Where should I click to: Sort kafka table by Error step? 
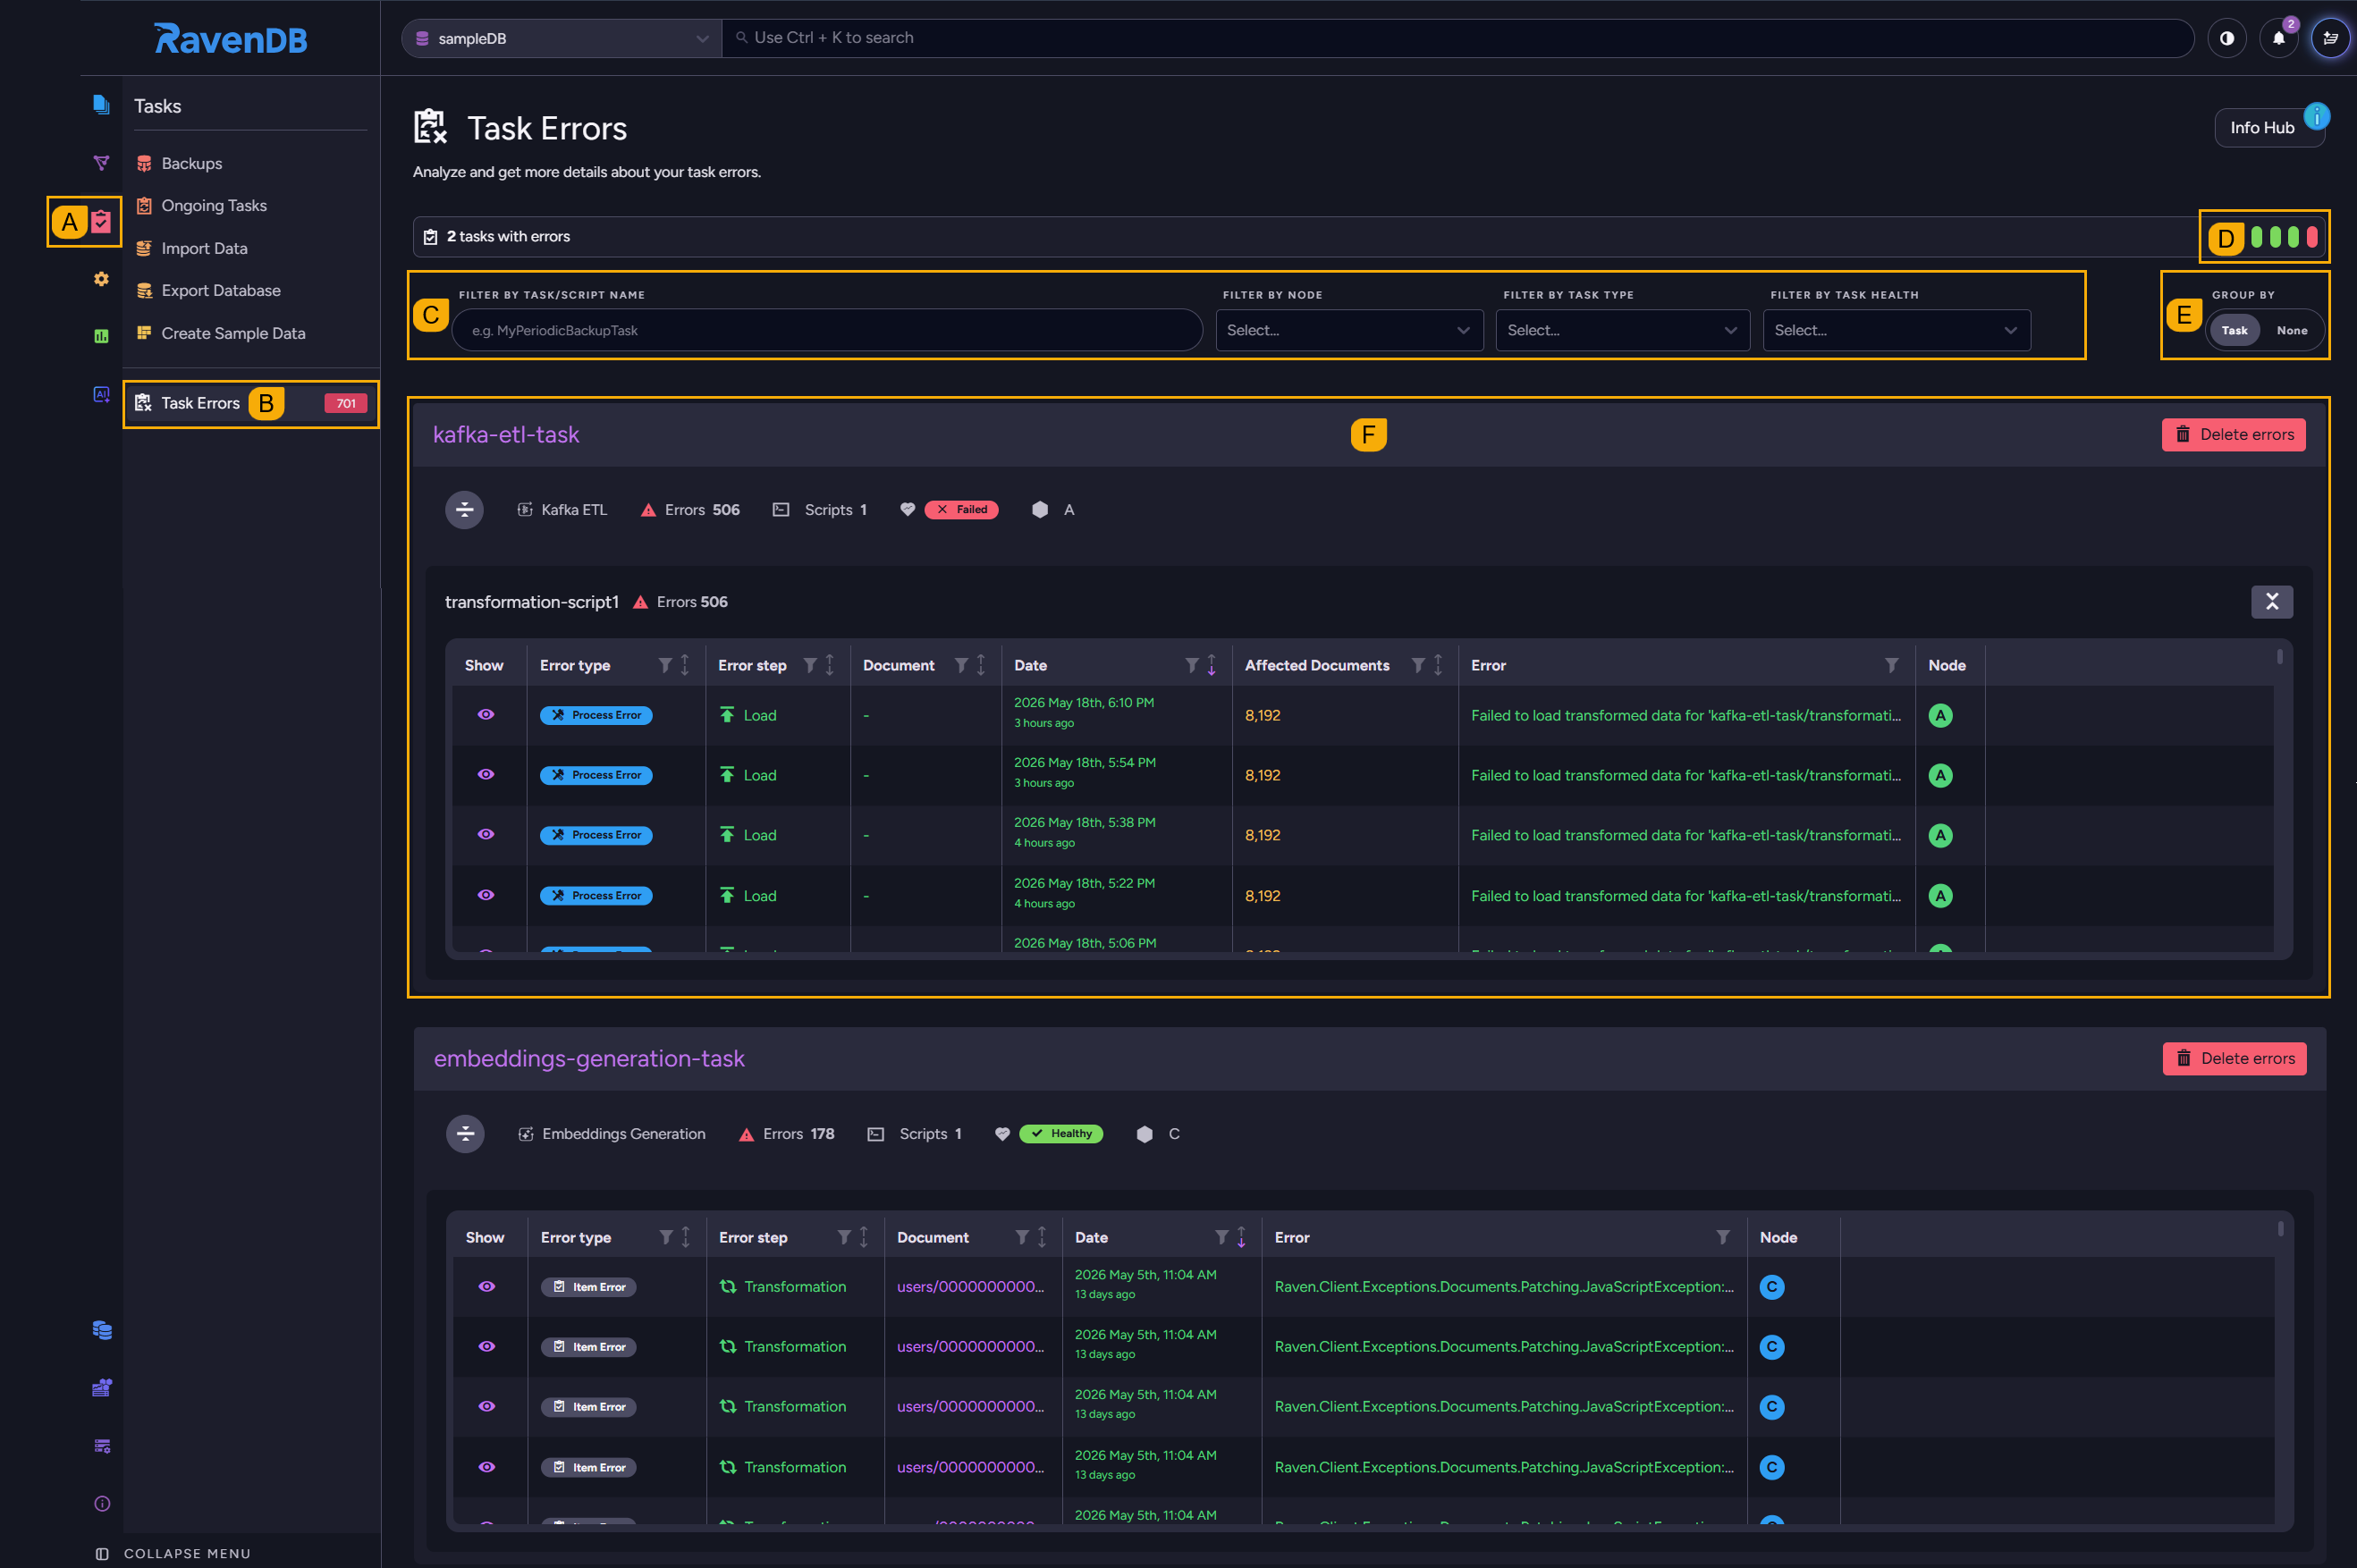(830, 665)
